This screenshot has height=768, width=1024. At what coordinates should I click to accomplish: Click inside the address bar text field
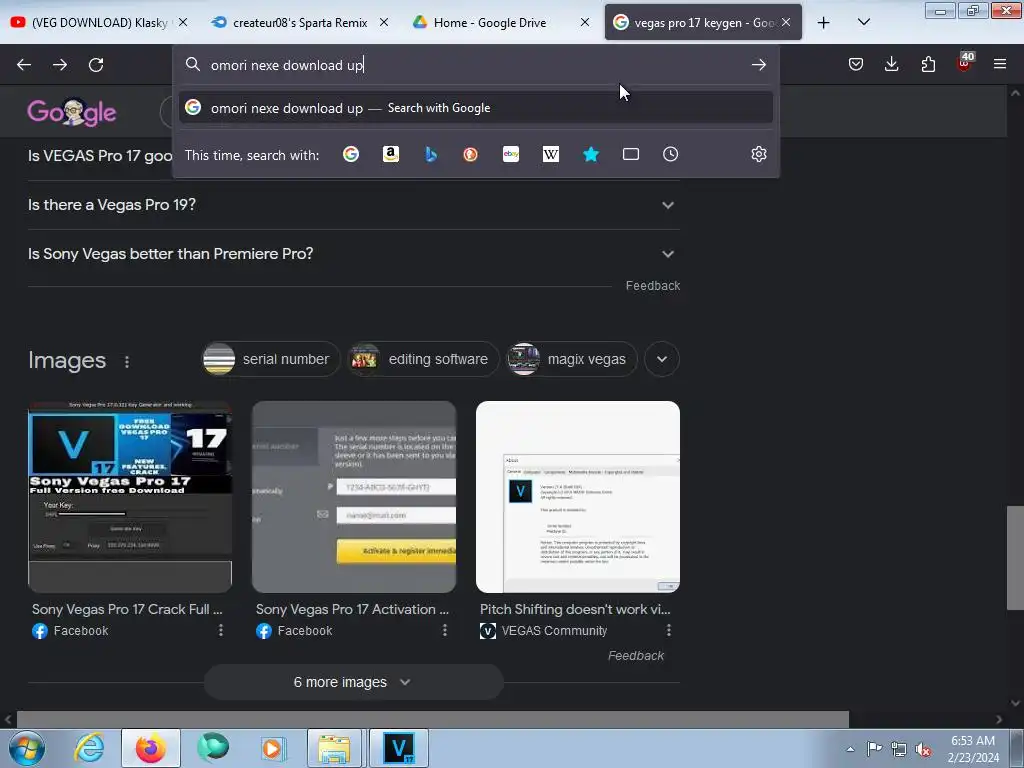(477, 65)
